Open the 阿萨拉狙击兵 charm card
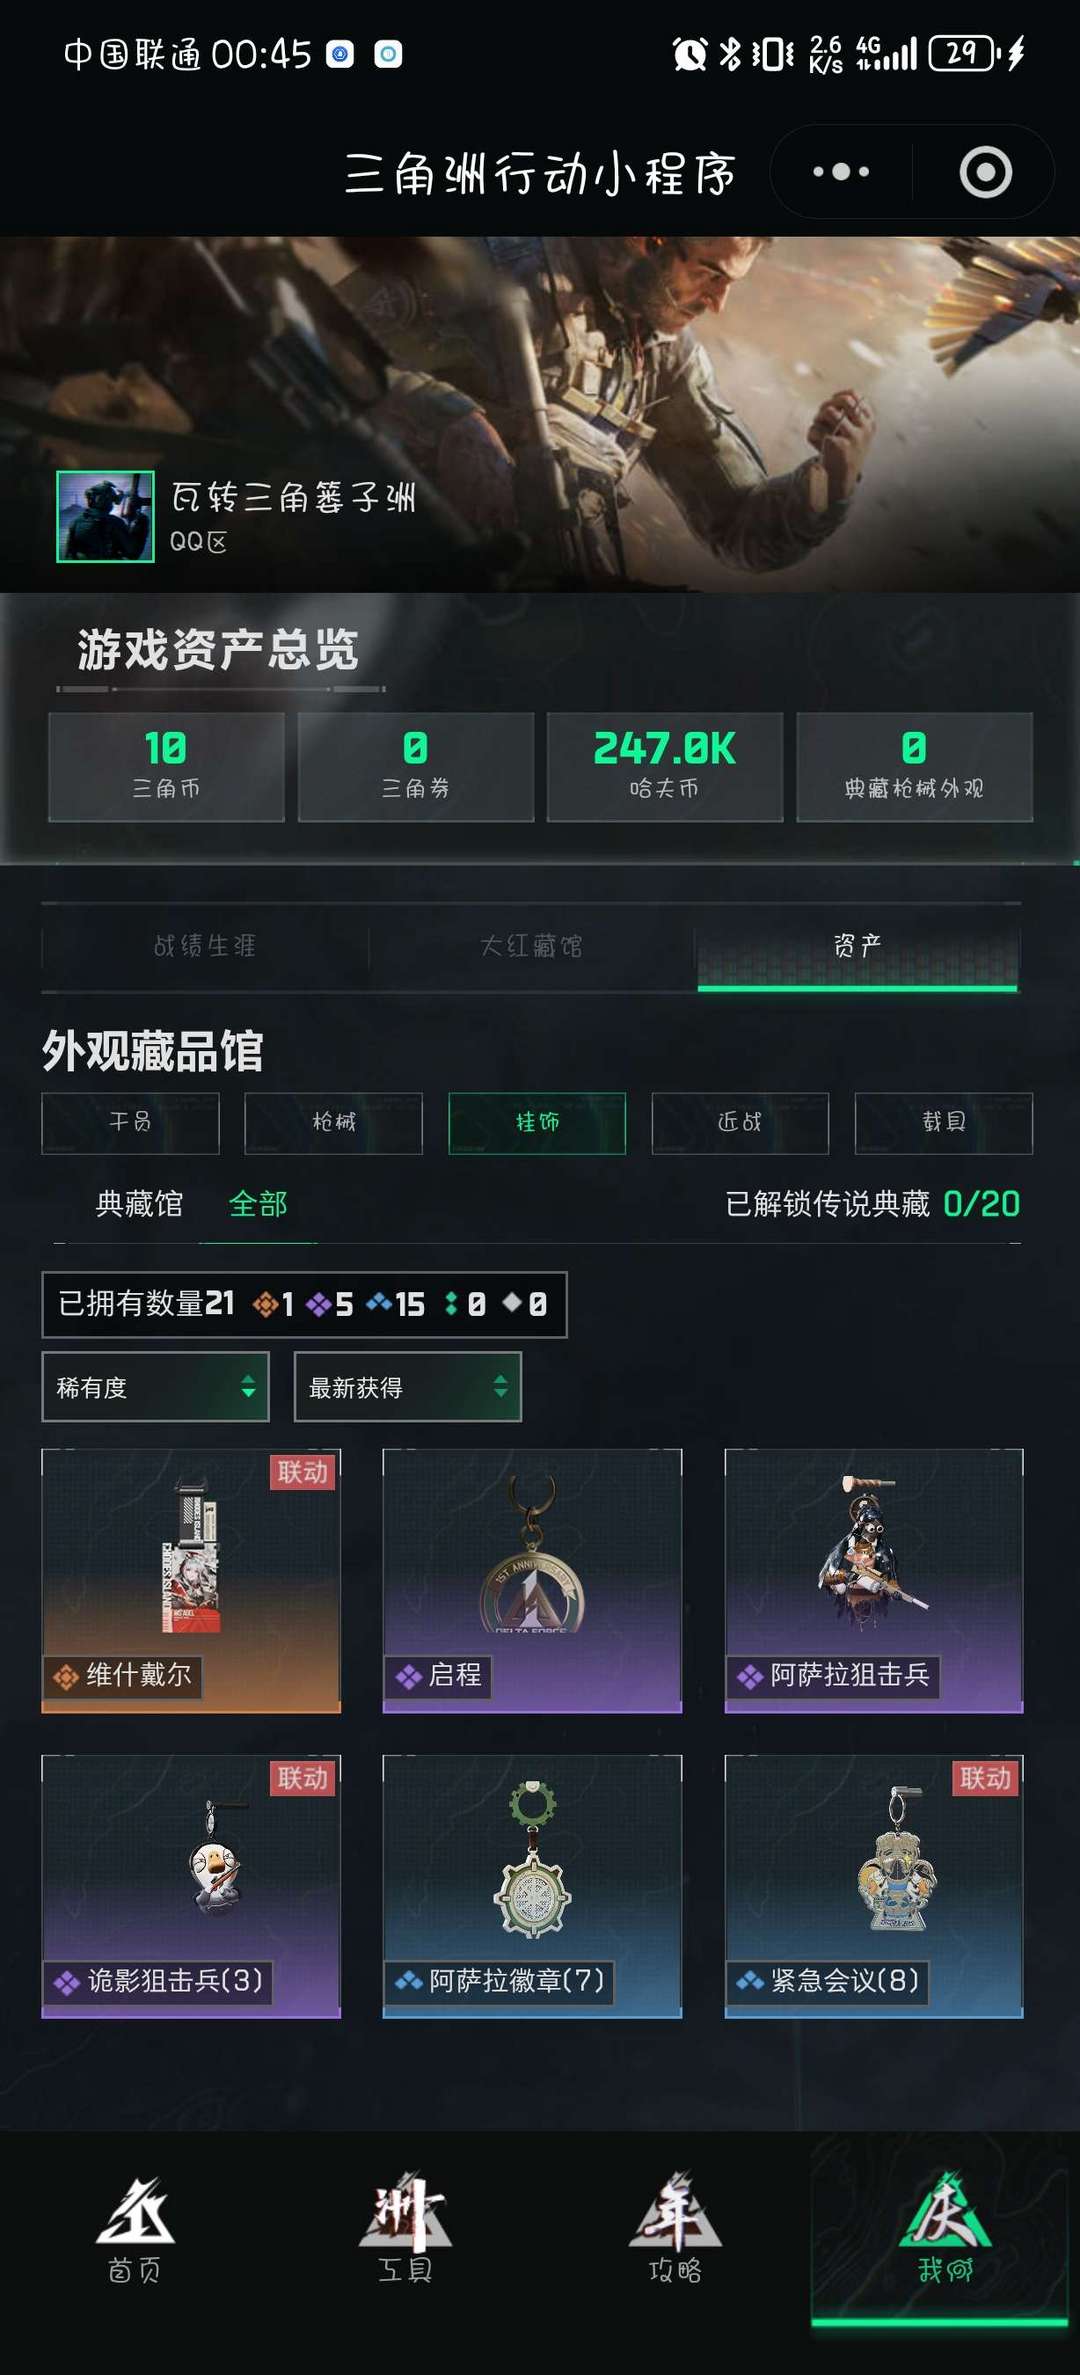1080x2375 pixels. [x=874, y=1581]
